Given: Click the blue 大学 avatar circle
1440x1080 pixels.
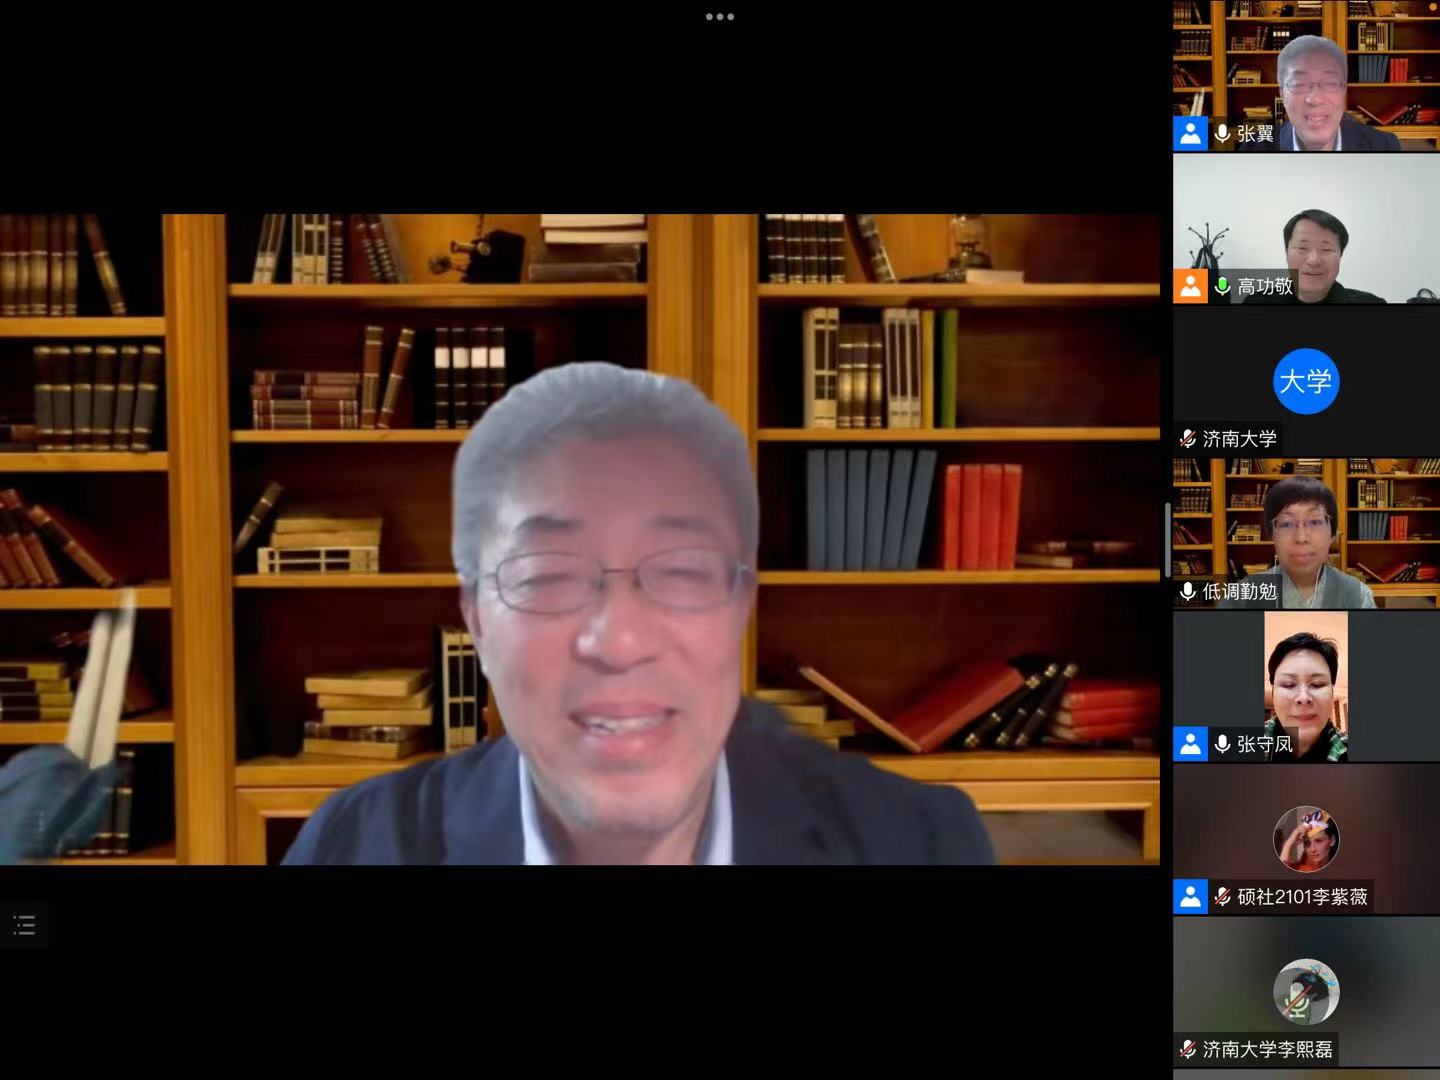Looking at the screenshot, I should (x=1305, y=381).
